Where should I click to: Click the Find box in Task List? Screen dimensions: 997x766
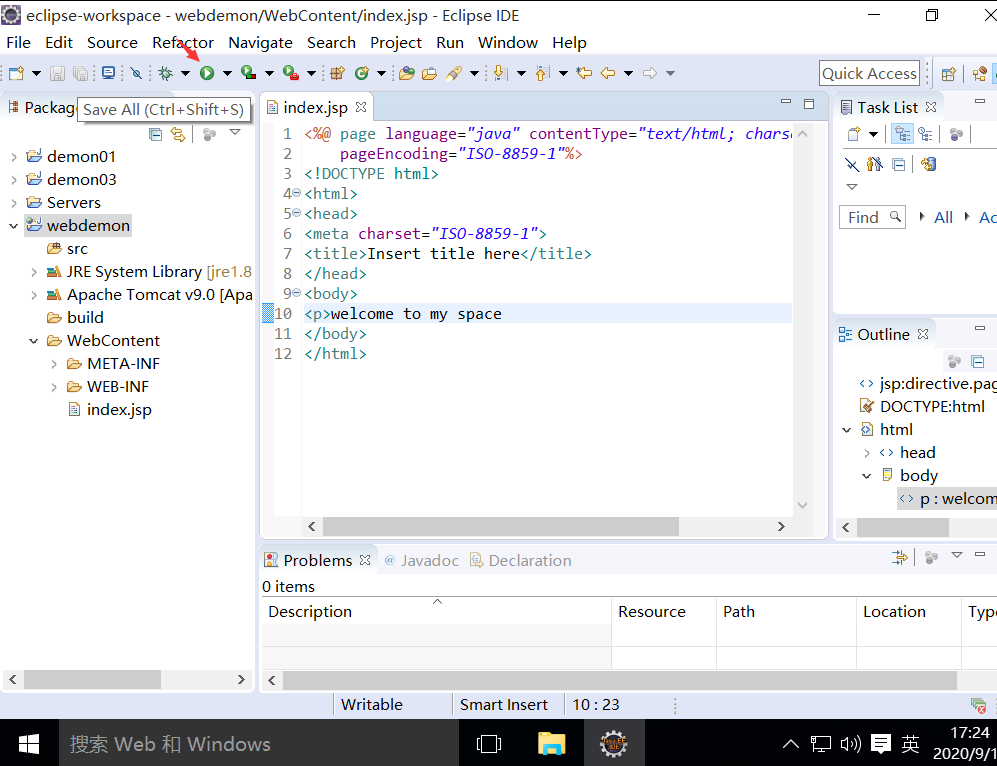[x=872, y=217]
